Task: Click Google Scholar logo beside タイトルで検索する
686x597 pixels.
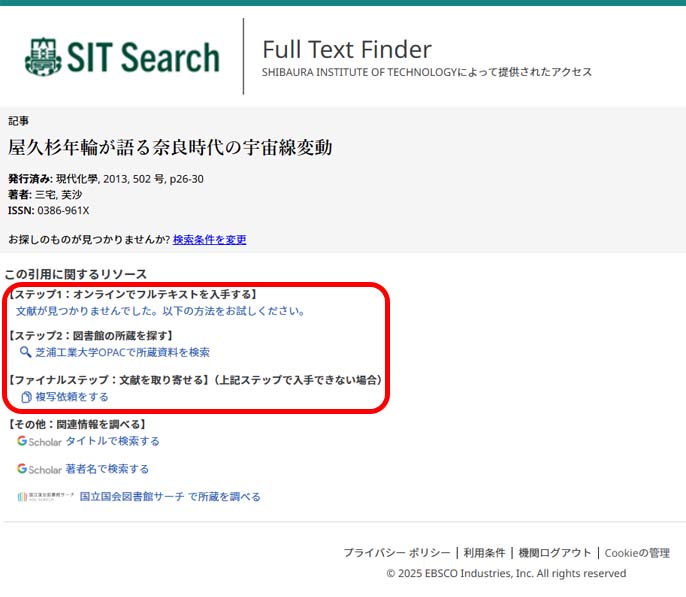Action: tap(39, 441)
